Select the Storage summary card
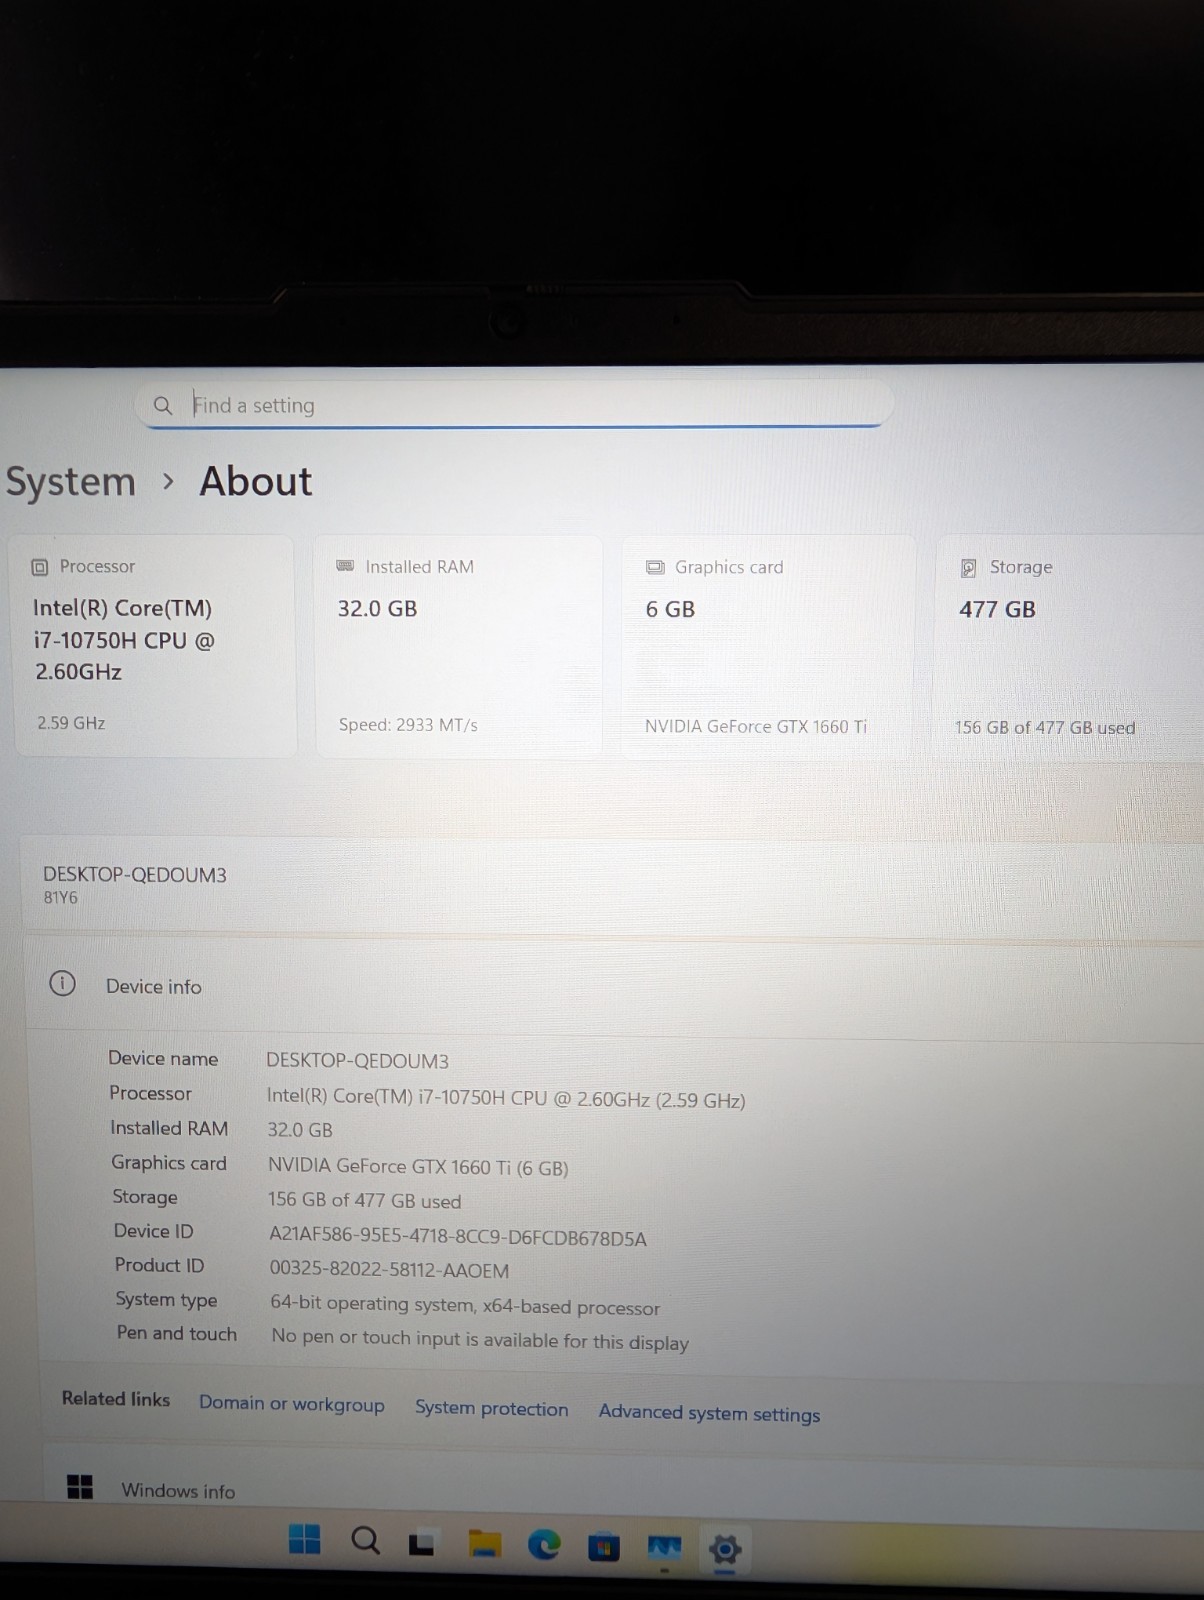1204x1600 pixels. [x=1070, y=649]
